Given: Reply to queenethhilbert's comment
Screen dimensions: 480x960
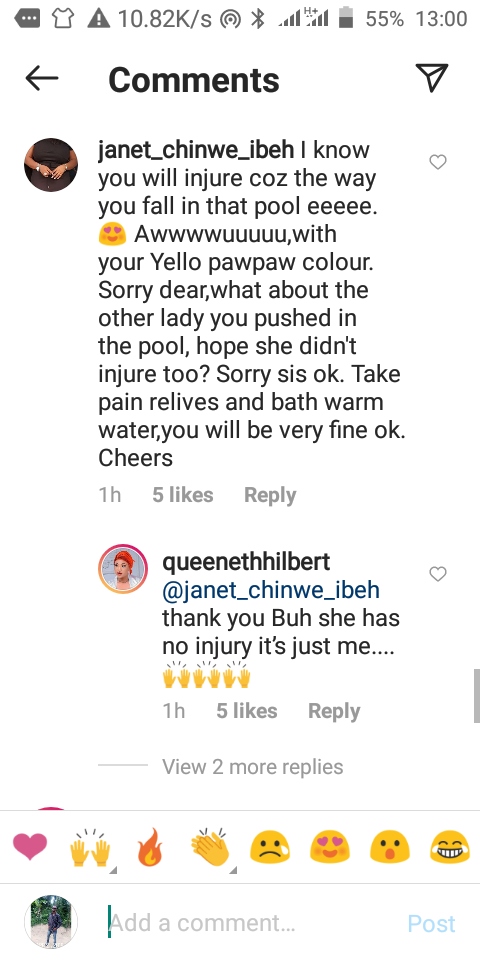Looking at the screenshot, I should pyautogui.click(x=334, y=711).
